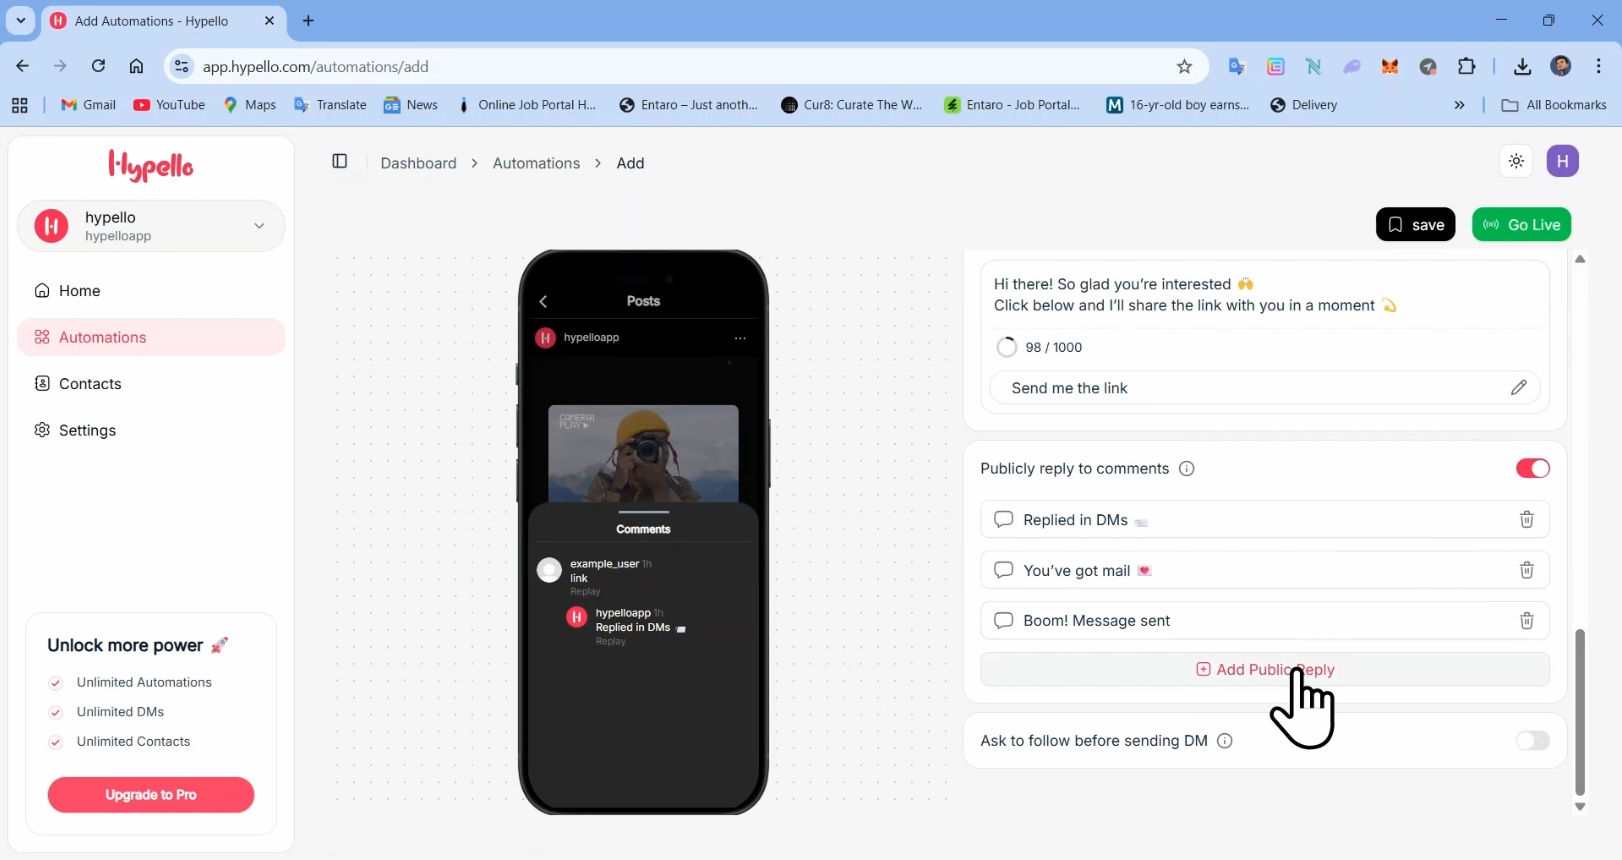The height and width of the screenshot is (860, 1622).
Task: Delete the 'Replied in DMs' public reply
Action: click(1526, 520)
